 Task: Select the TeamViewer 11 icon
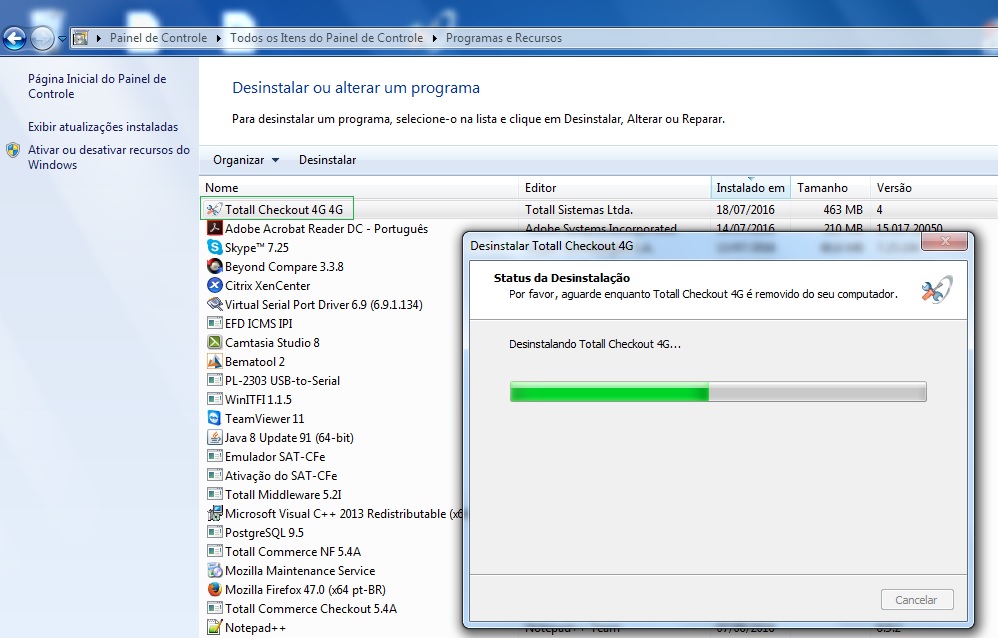pyautogui.click(x=214, y=418)
